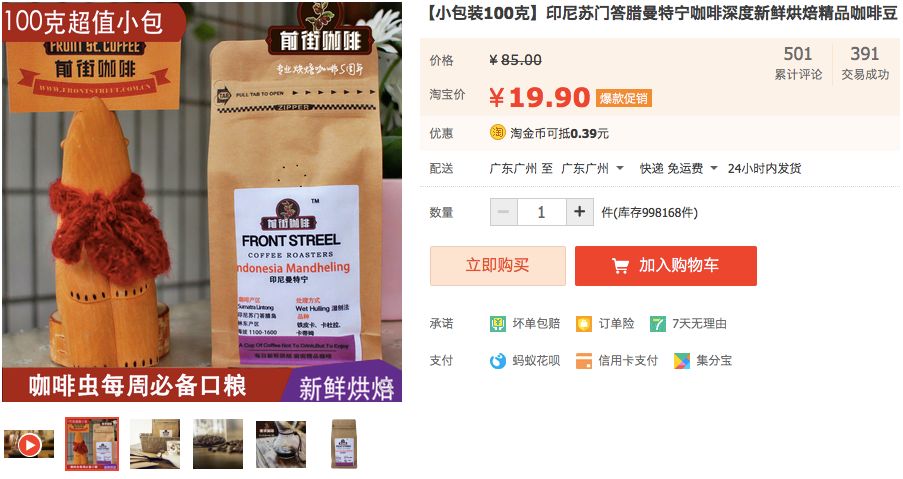Click the Taobao gold coin icon
Image resolution: width=903 pixels, height=479 pixels.
point(498,133)
